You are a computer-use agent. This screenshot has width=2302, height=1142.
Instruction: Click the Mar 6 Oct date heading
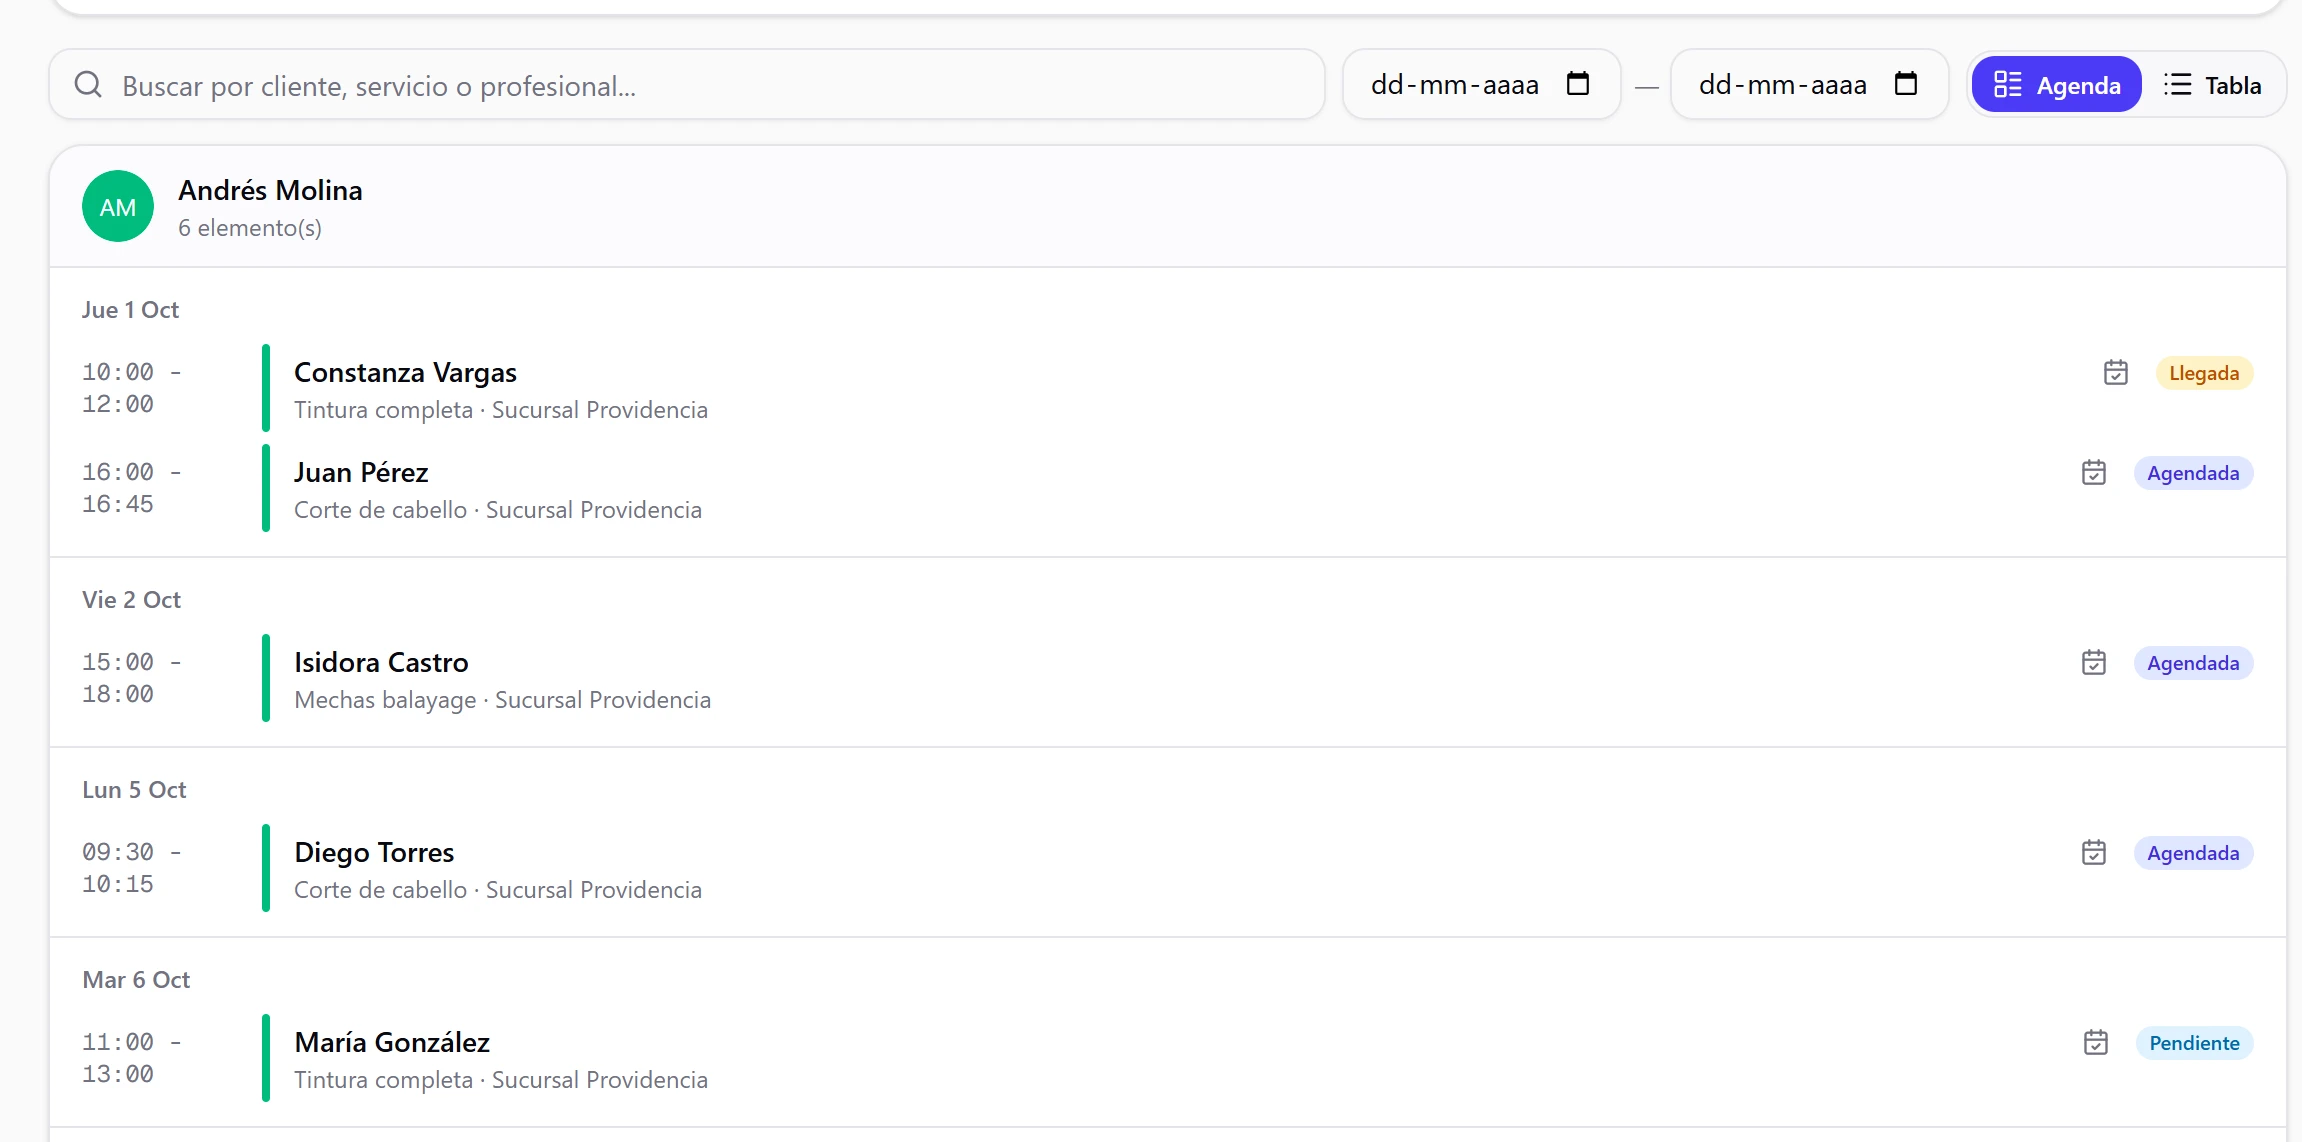click(136, 980)
